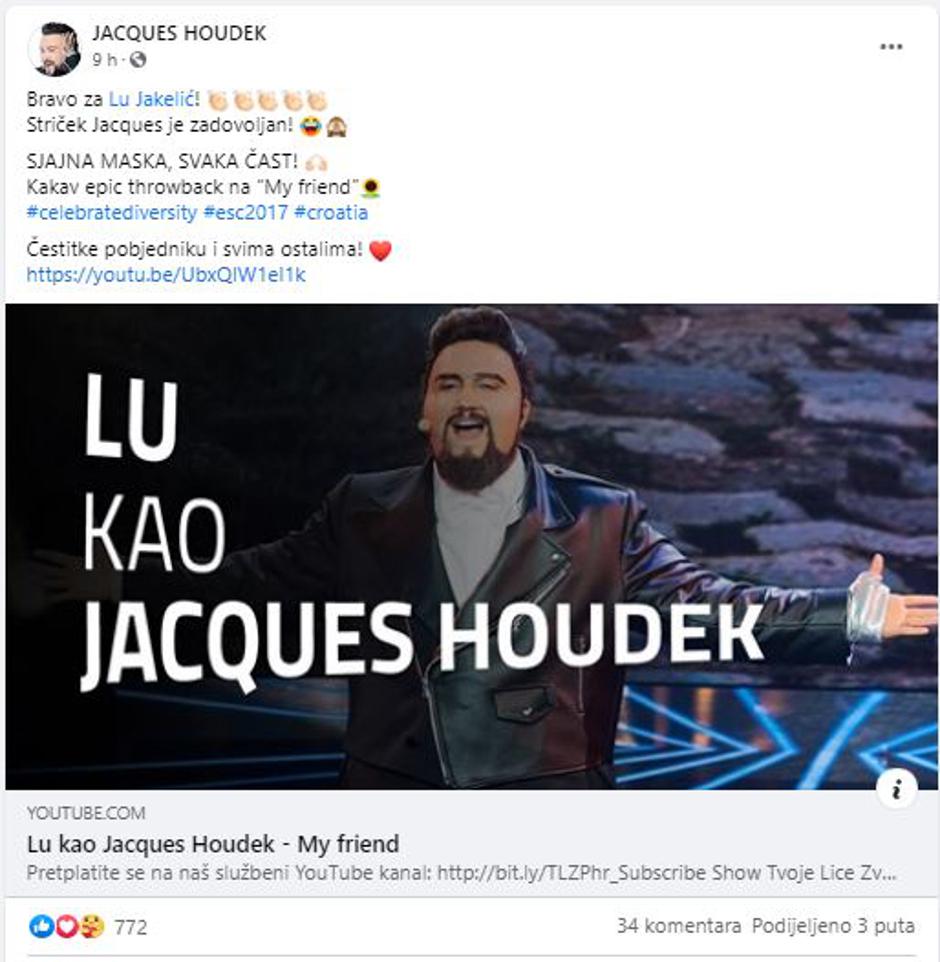Click the 9 h post timestamp
Screen dimensions: 940x962
104,60
